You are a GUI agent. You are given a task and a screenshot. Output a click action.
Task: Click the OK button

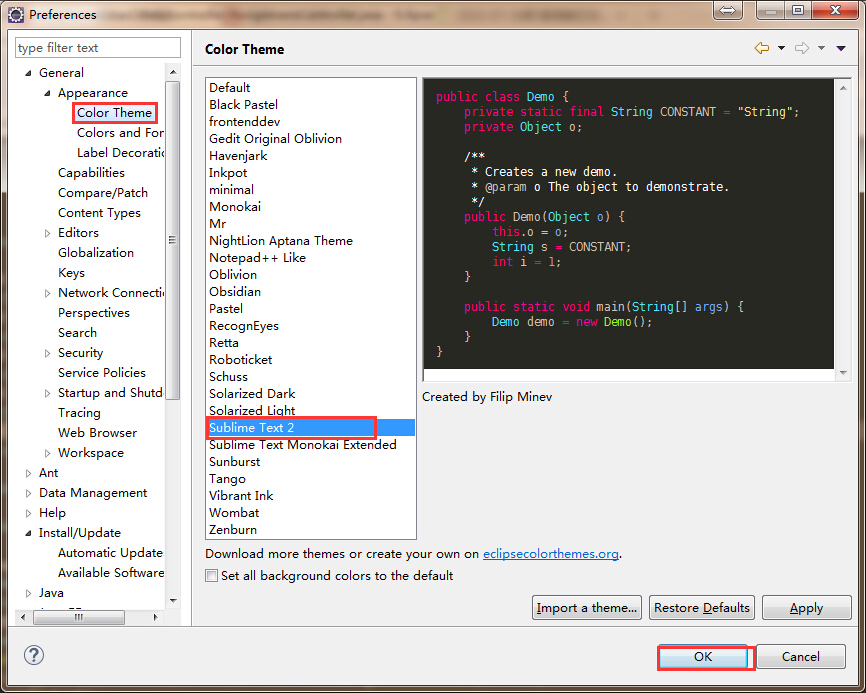tap(703, 657)
